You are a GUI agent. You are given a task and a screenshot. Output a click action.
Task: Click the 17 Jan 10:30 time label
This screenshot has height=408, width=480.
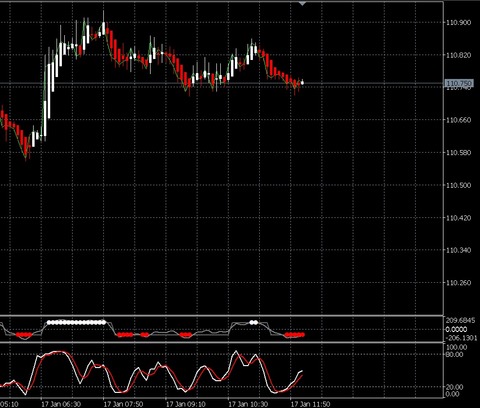point(248,404)
